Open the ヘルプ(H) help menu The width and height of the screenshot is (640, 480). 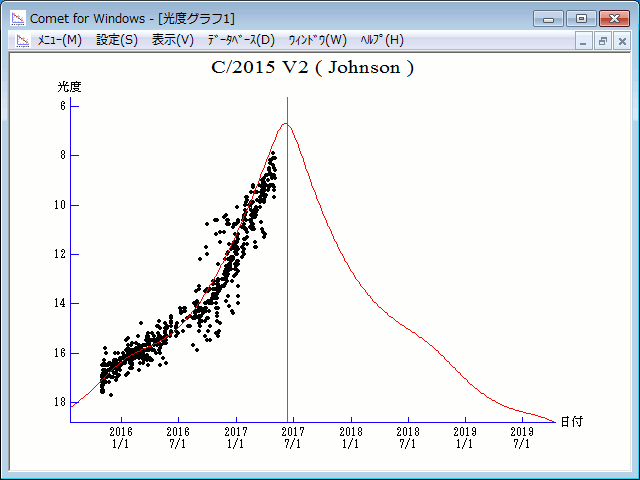[382, 40]
